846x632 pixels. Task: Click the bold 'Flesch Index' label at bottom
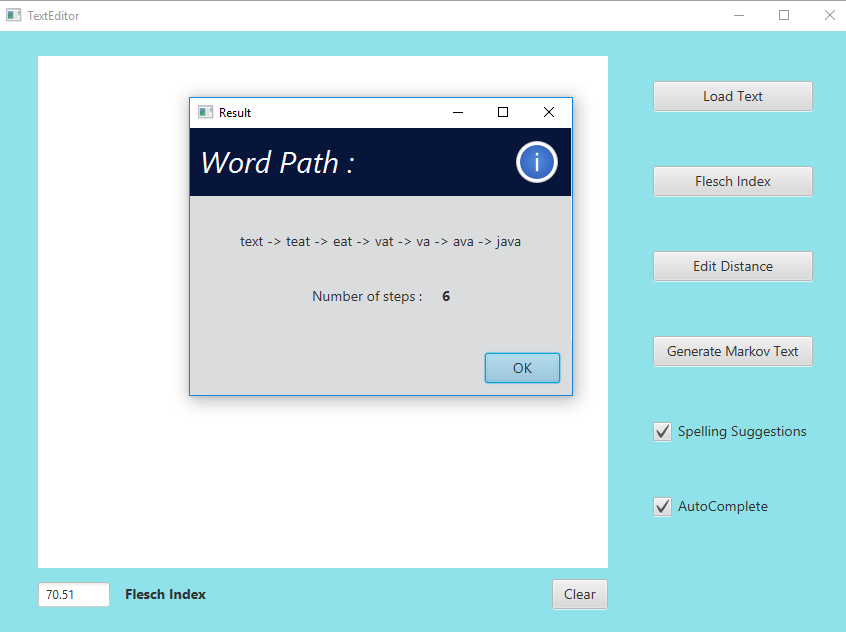pos(165,594)
